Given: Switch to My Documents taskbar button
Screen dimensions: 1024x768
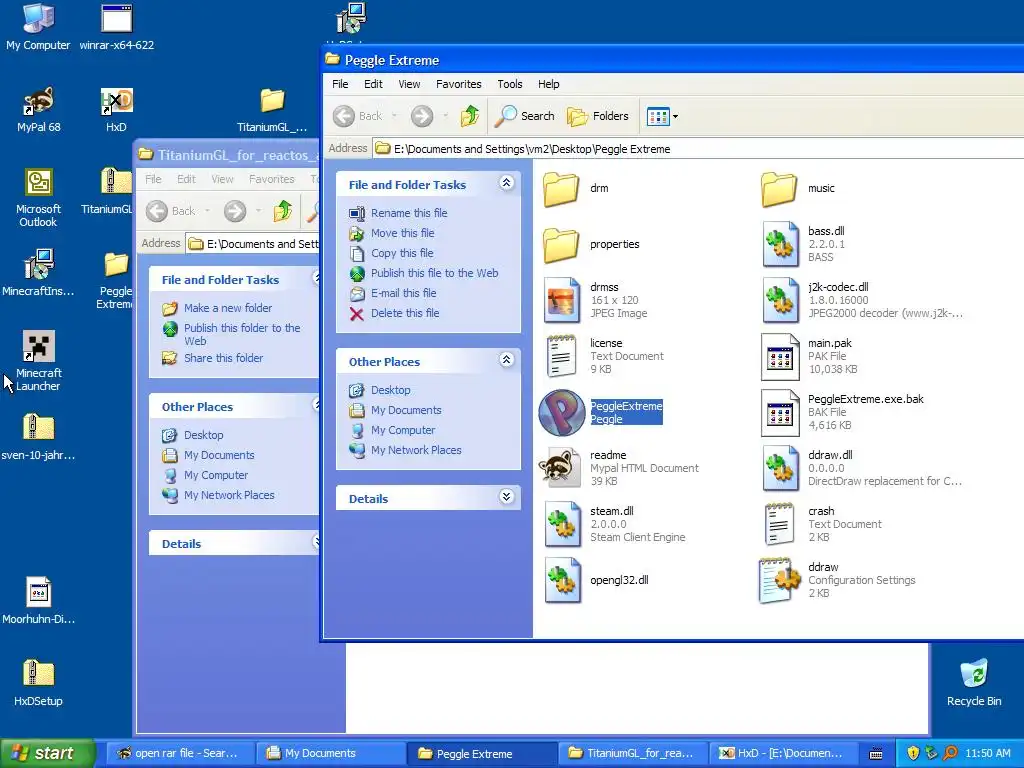Looking at the screenshot, I should tap(329, 753).
